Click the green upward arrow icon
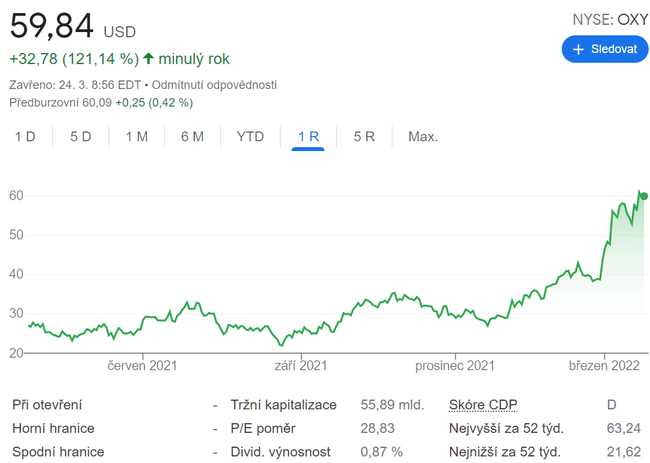Screen dimensions: 650x463 tap(149, 58)
